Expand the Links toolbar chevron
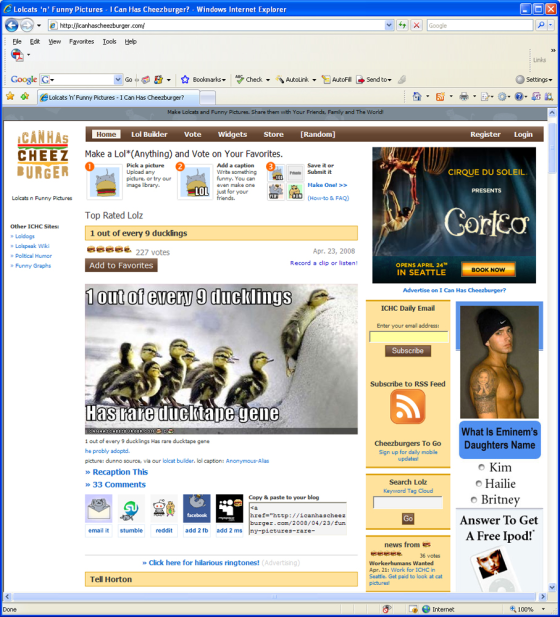 click(553, 50)
